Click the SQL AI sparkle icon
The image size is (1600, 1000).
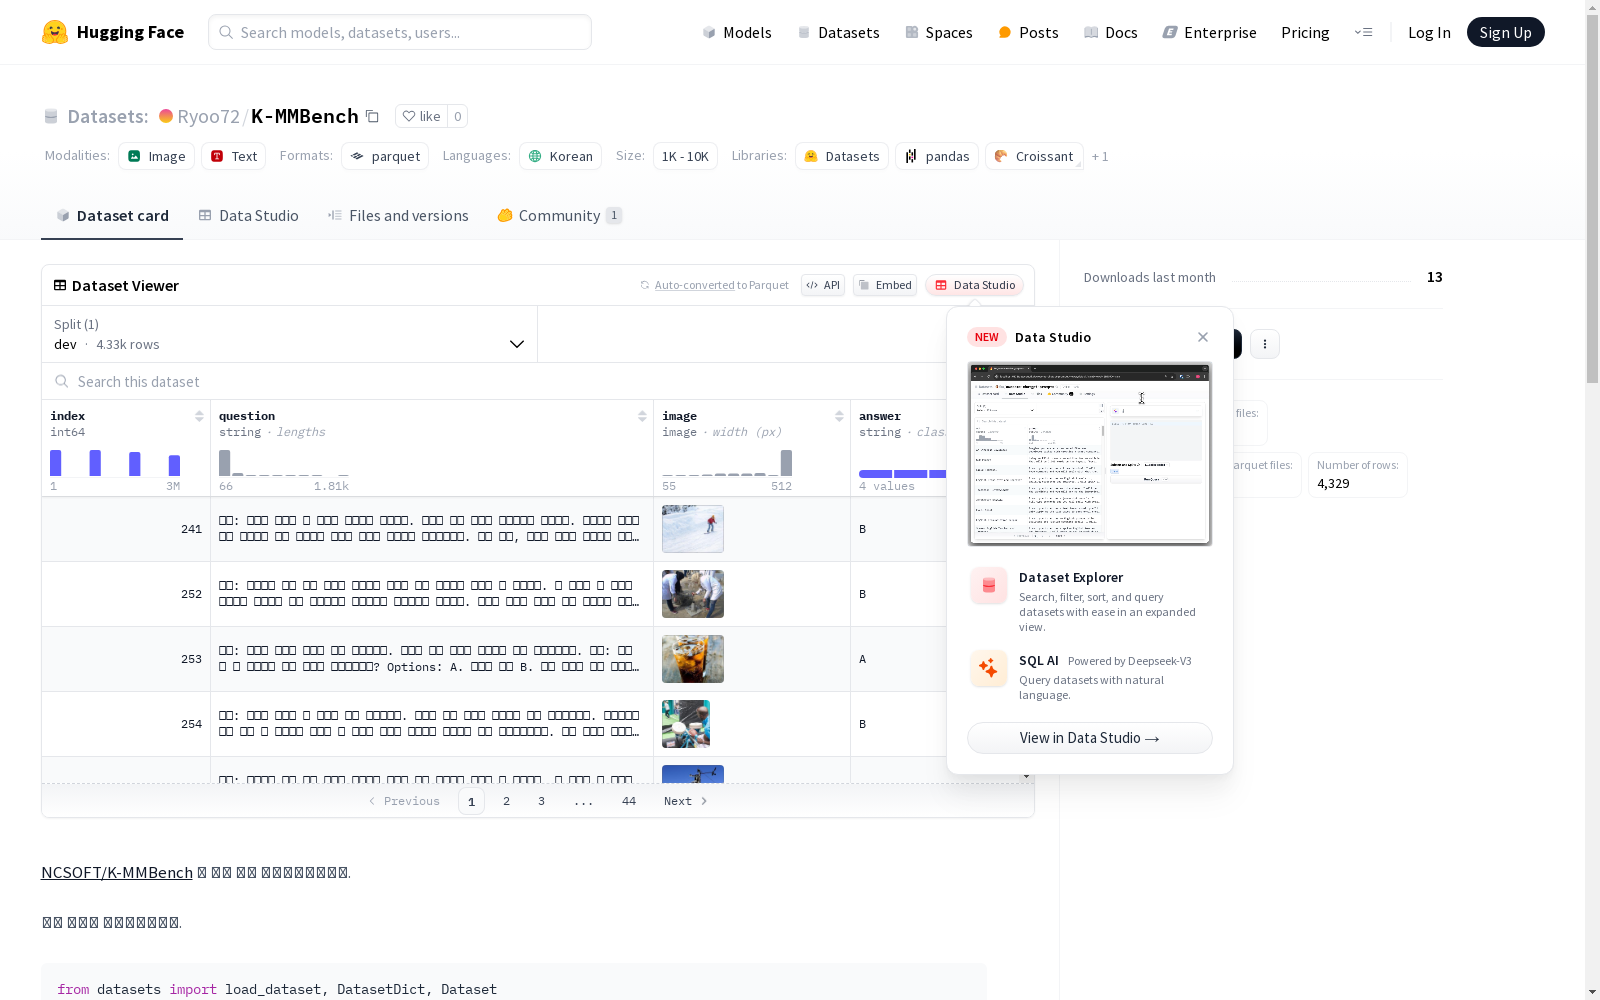tap(989, 668)
